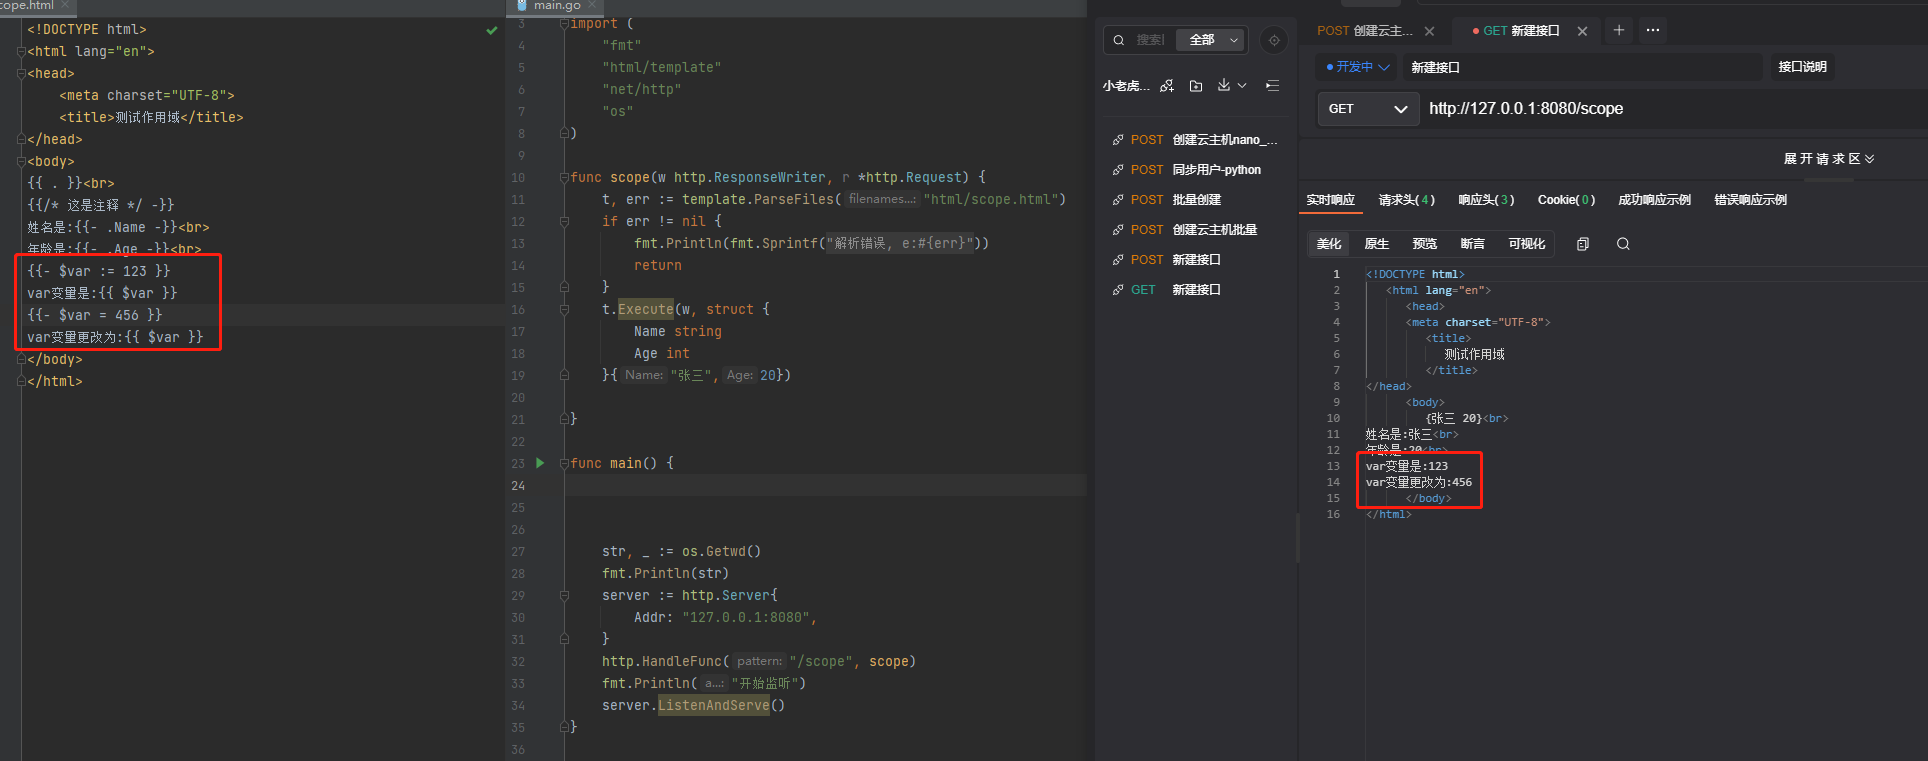This screenshot has width=1928, height=761.
Task: Click link icon of POST 创建云主机nano_ row
Action: [1118, 140]
